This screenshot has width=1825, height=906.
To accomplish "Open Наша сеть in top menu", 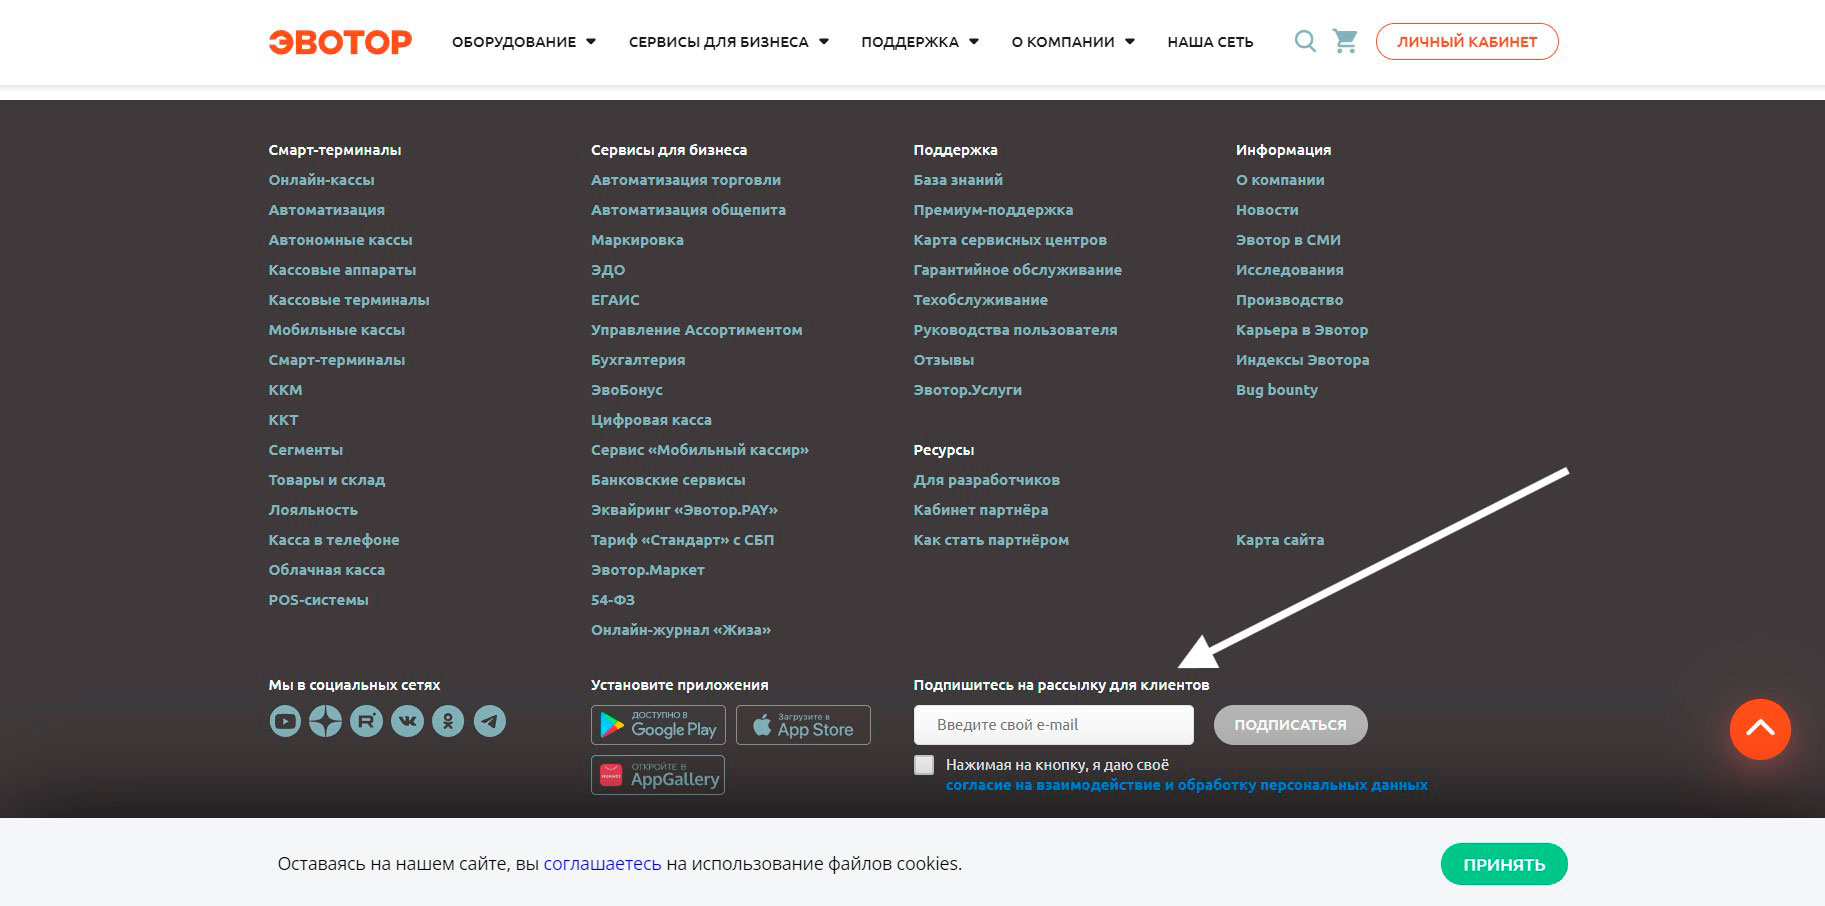I will [x=1210, y=42].
